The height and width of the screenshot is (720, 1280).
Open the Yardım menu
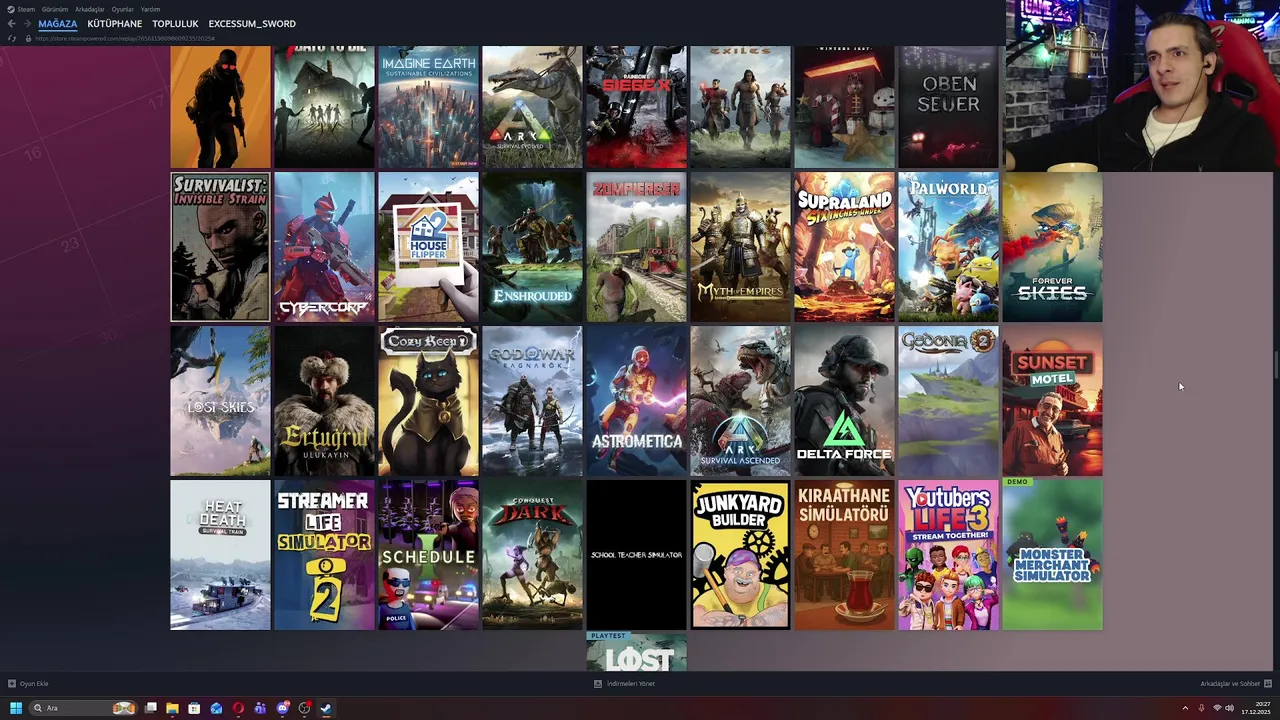[150, 9]
